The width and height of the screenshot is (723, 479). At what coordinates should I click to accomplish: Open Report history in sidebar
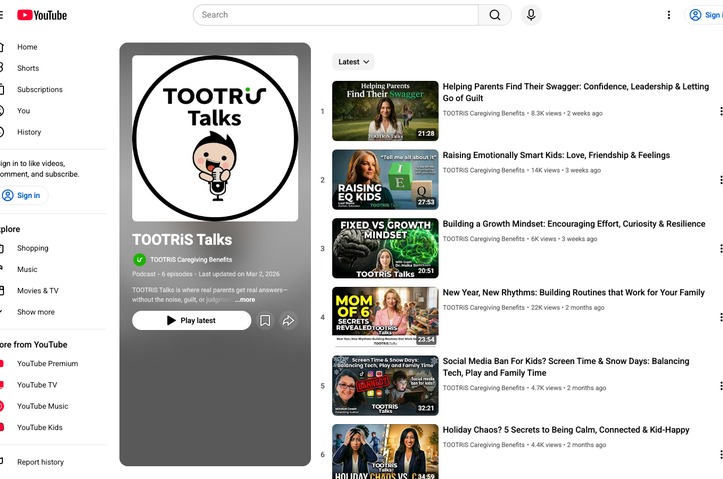pyautogui.click(x=41, y=462)
